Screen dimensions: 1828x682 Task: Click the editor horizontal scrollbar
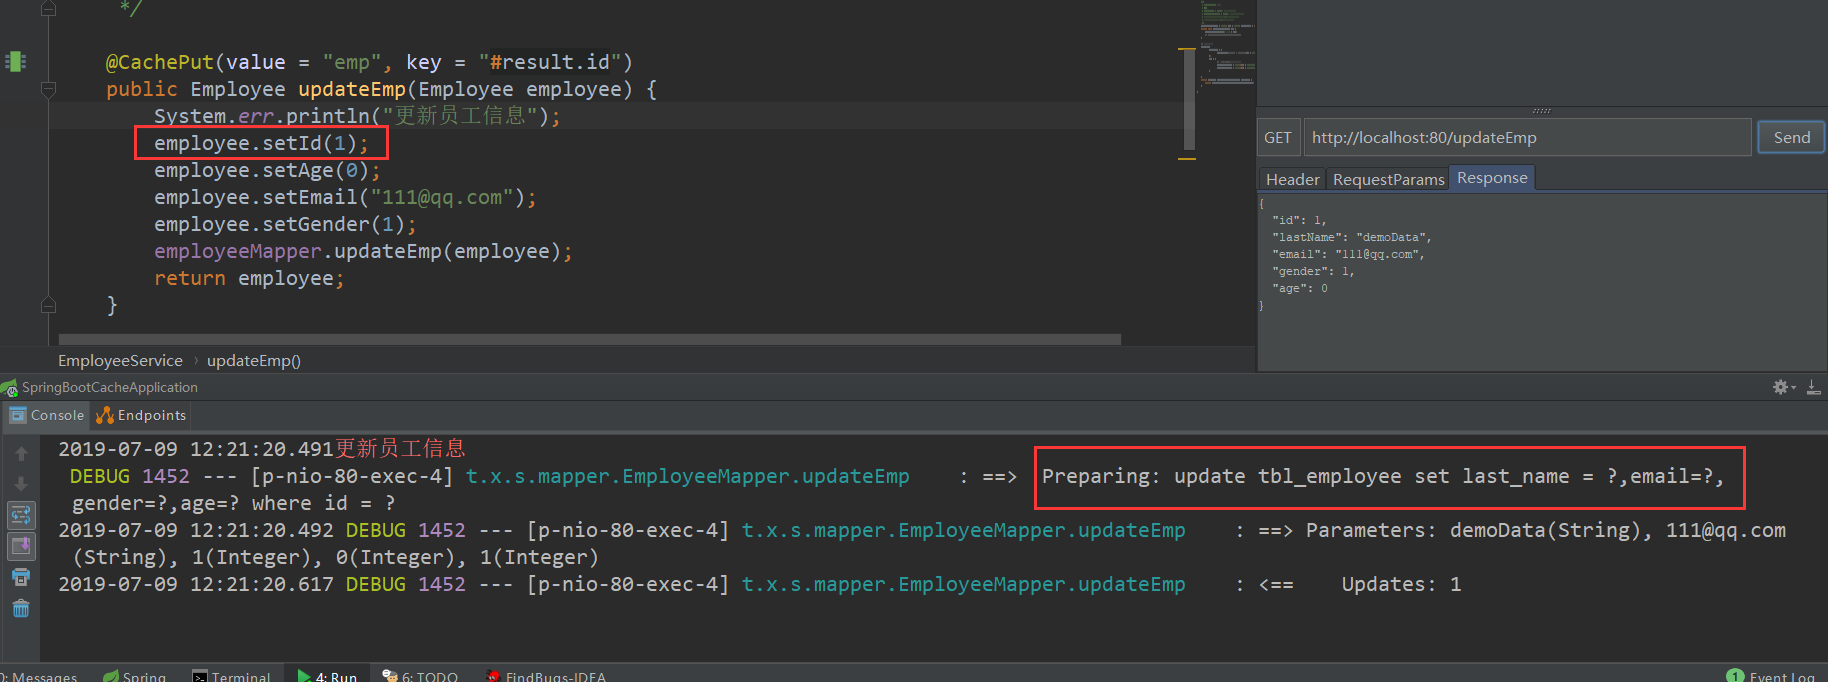pos(589,339)
